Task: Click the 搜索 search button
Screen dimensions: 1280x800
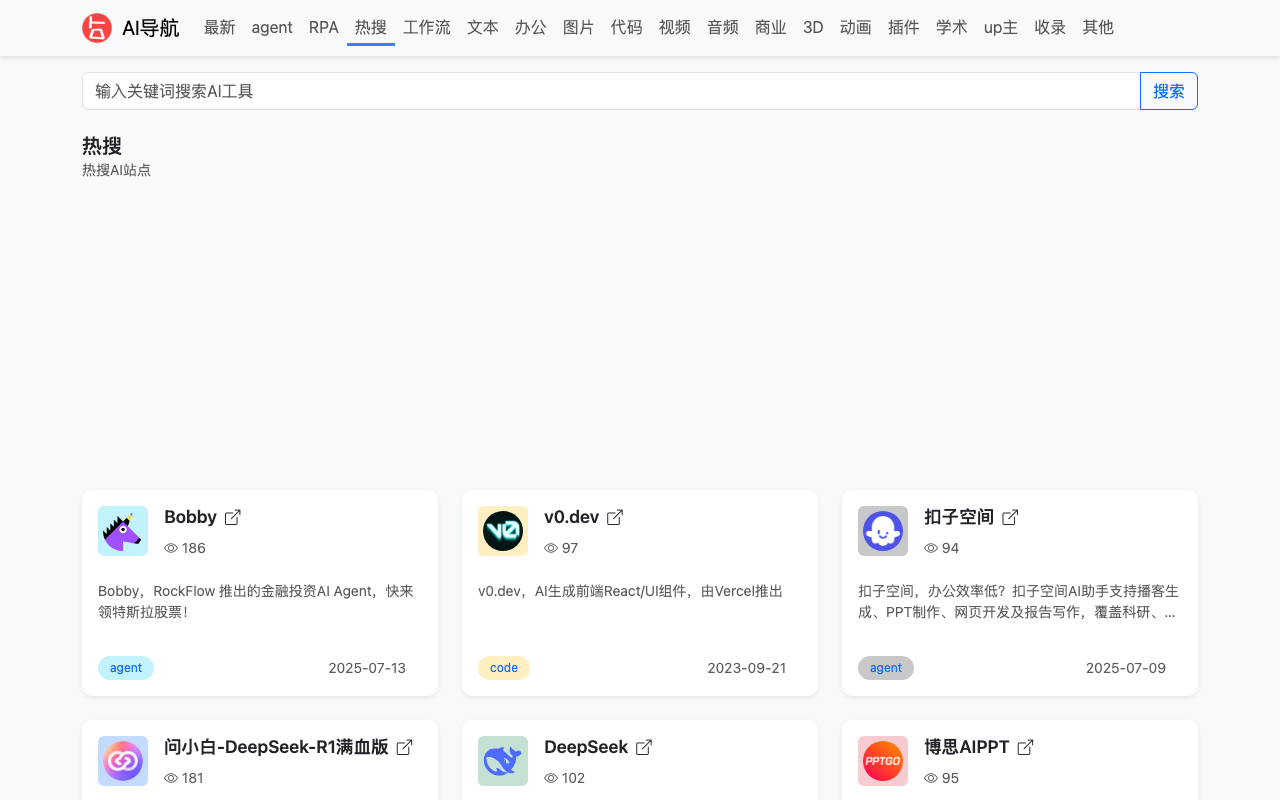Action: (x=1169, y=91)
